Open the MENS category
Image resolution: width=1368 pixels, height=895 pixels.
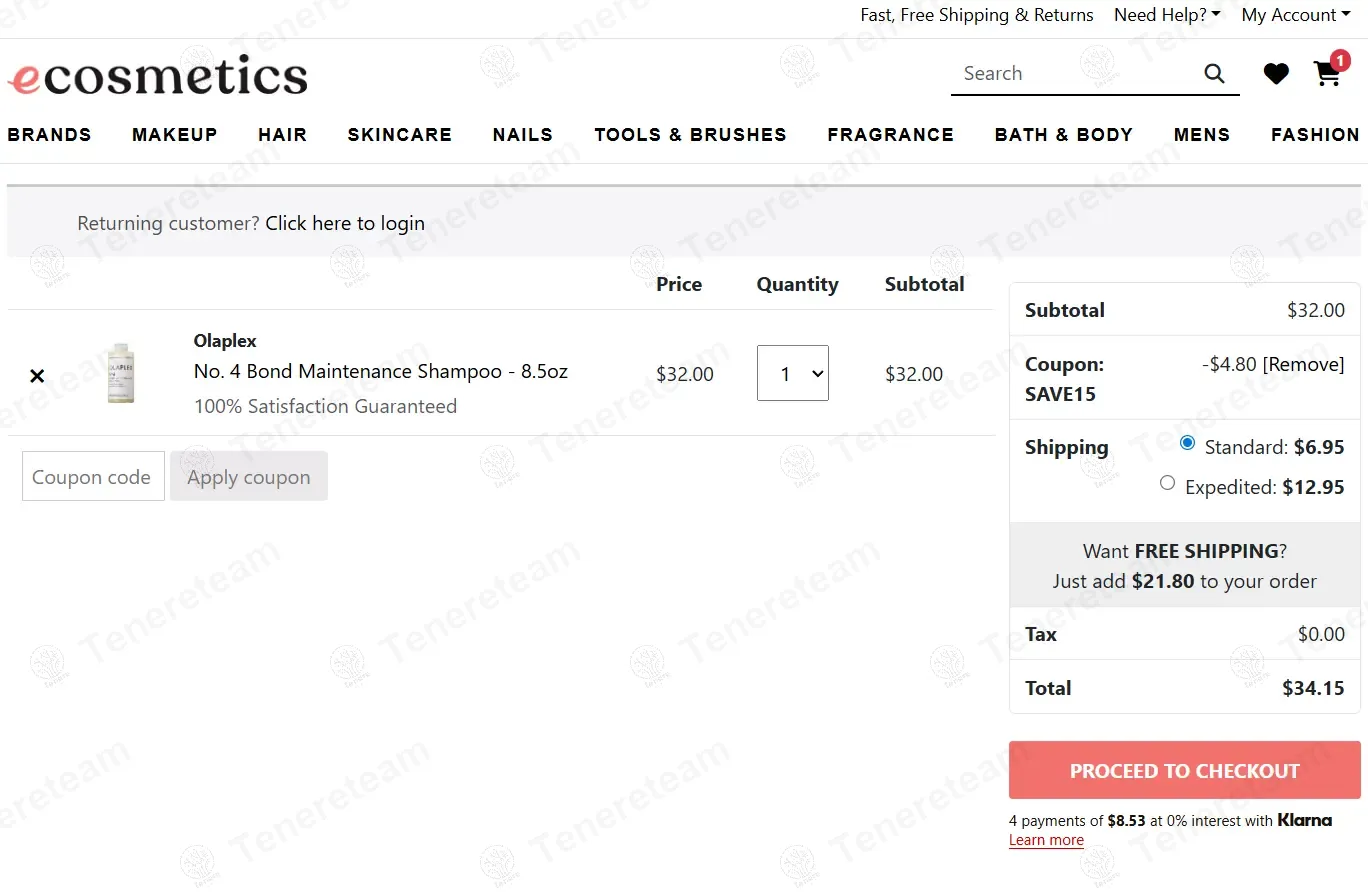point(1202,134)
